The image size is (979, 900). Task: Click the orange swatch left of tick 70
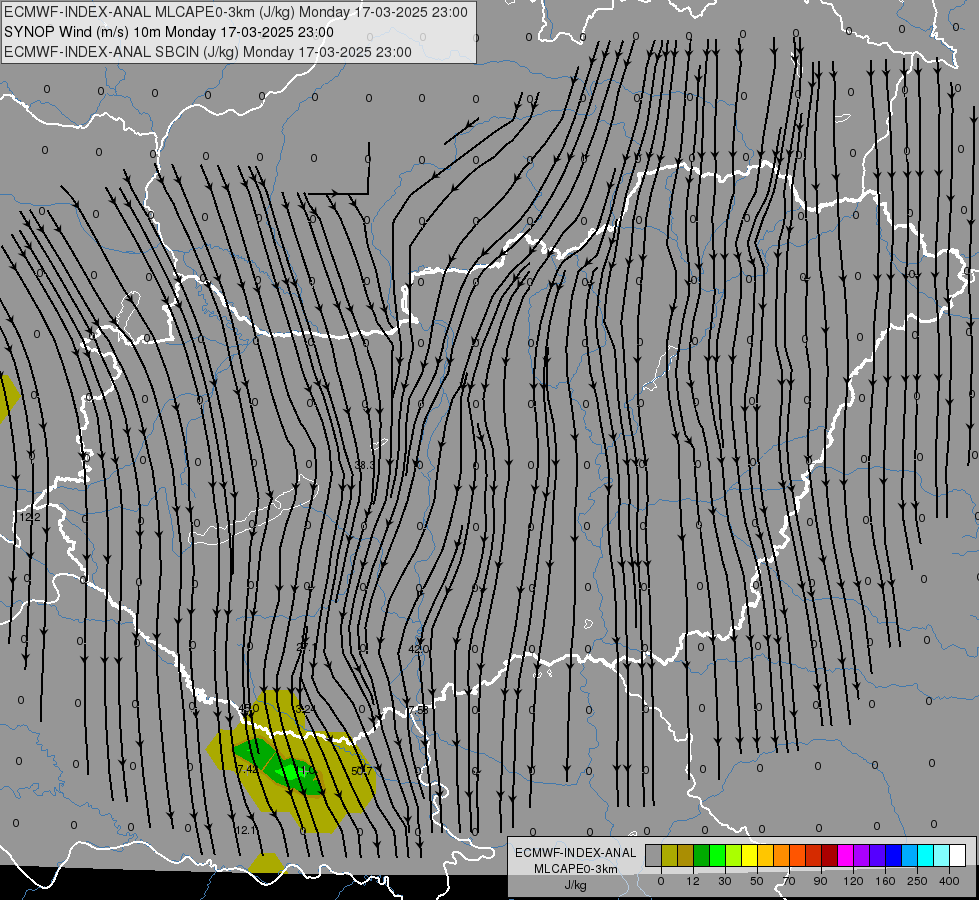[782, 855]
